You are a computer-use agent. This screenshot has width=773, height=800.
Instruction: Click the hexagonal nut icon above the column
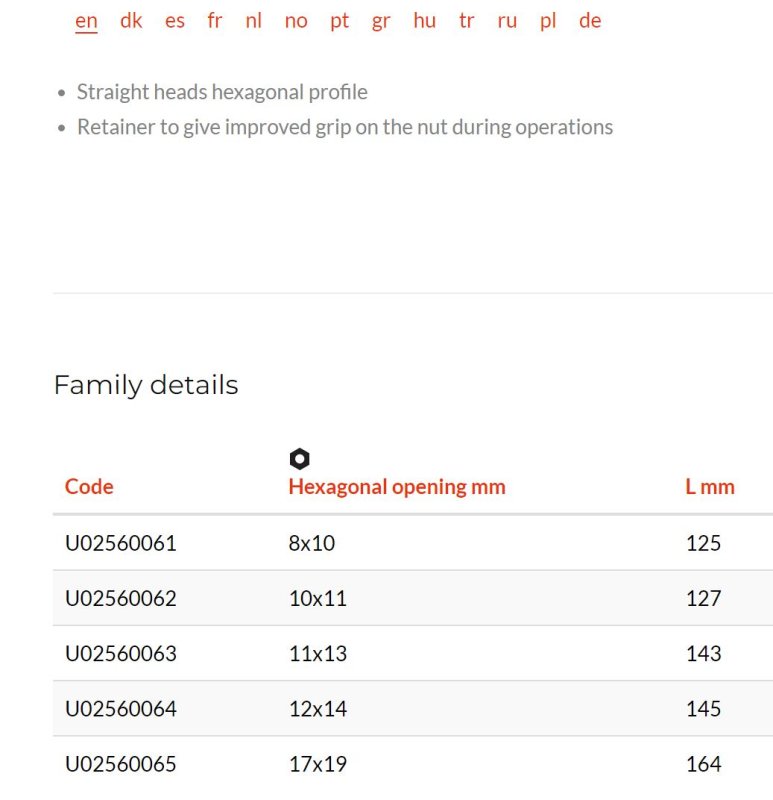click(x=300, y=459)
